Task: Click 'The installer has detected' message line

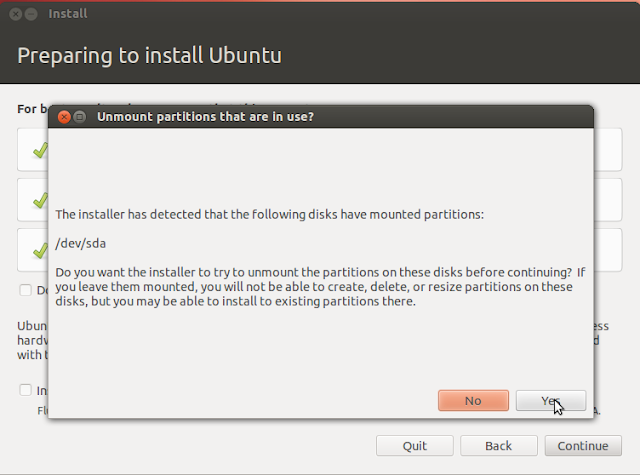Action: 269,215
